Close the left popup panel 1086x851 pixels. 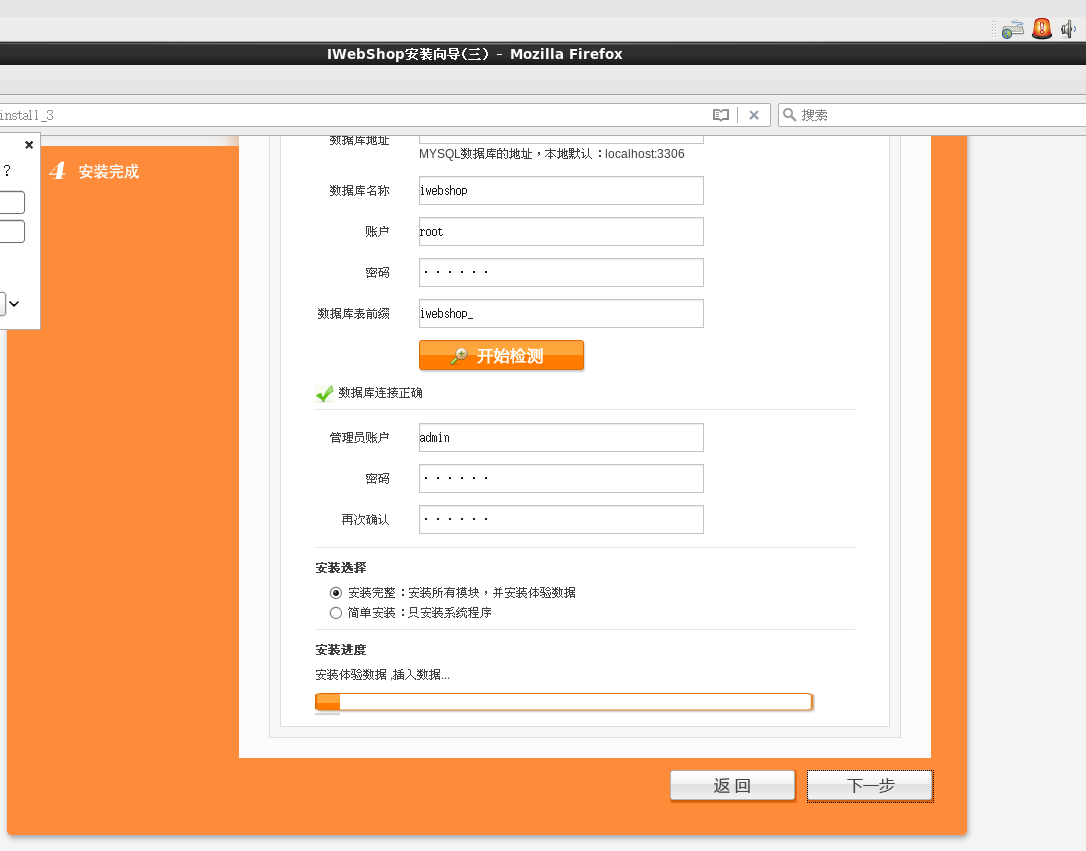click(29, 145)
